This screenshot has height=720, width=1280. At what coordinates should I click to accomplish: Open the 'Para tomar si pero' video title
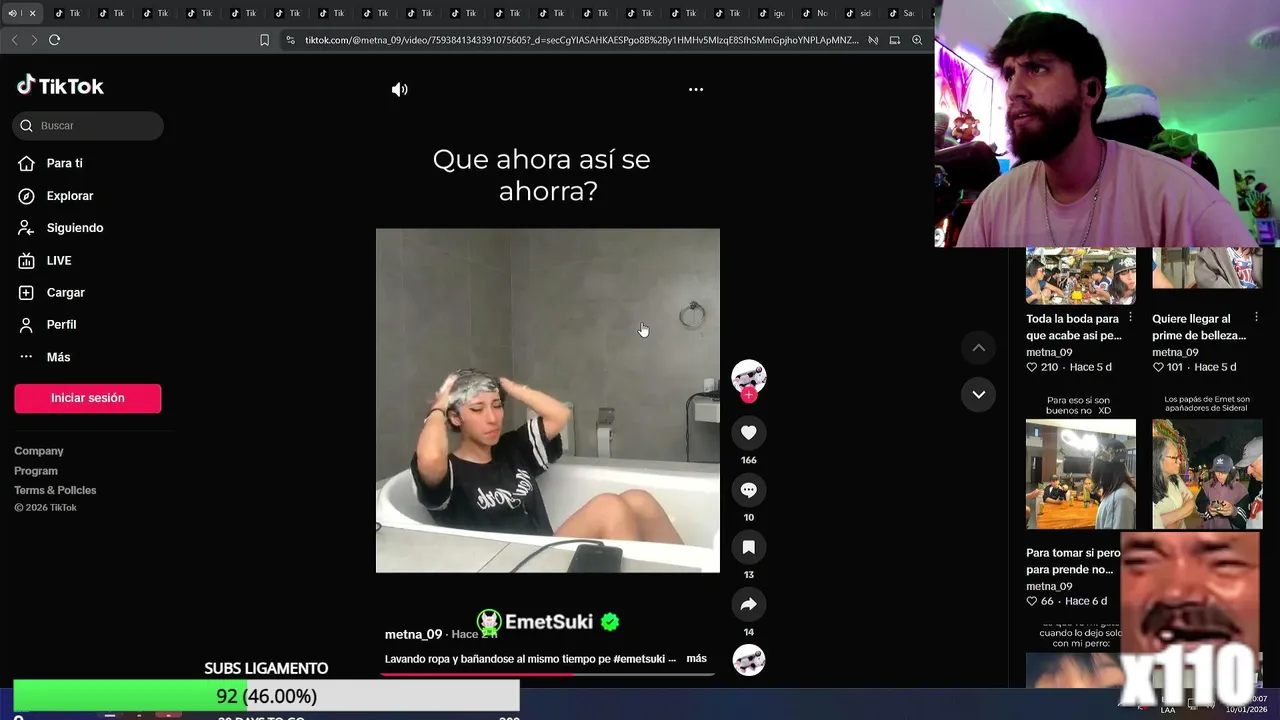click(x=1073, y=561)
